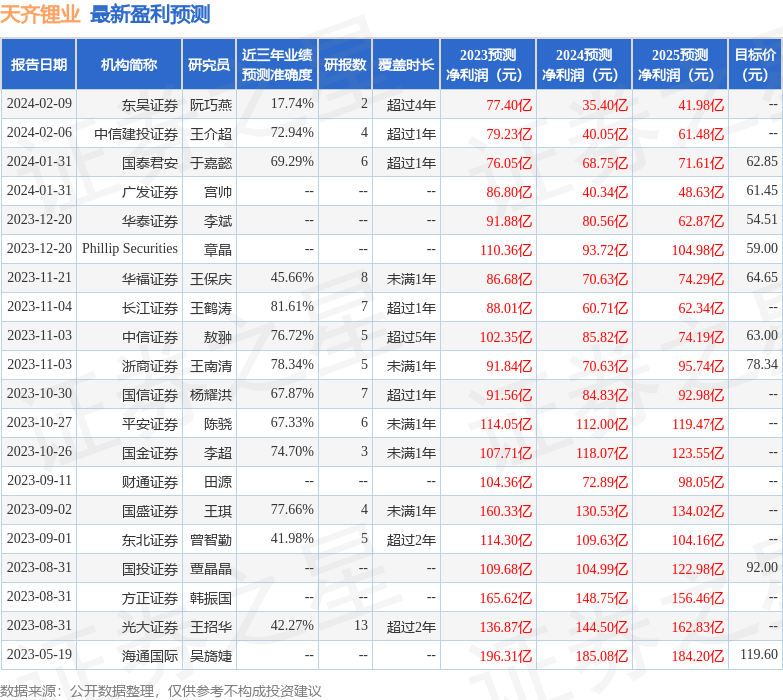Screen dimensions: 783x700
Task: Click the 天齐锂业 title text
Action: (x=40, y=14)
